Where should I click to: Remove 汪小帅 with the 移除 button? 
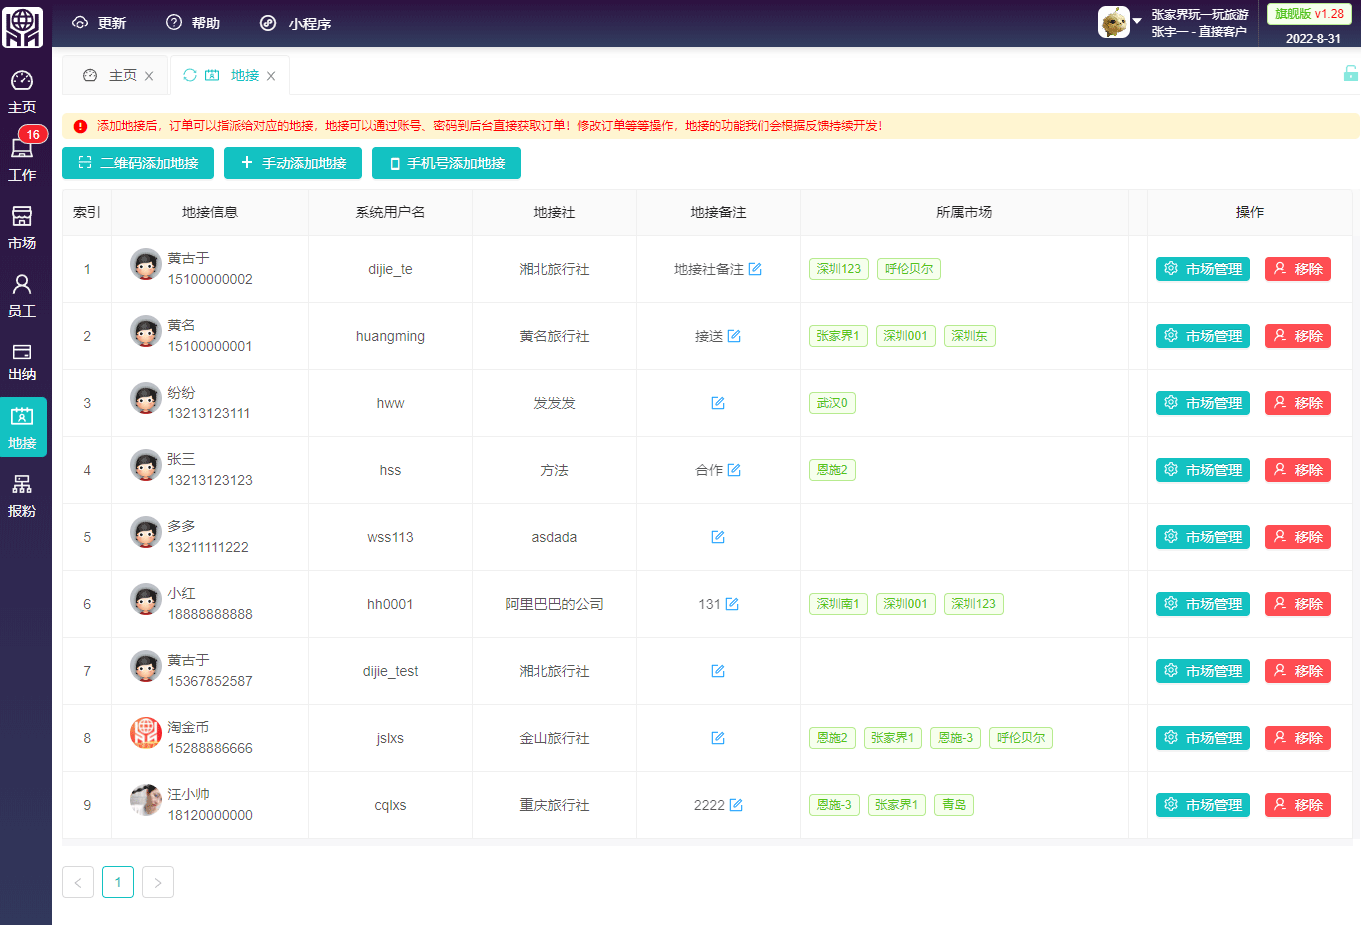point(1297,805)
